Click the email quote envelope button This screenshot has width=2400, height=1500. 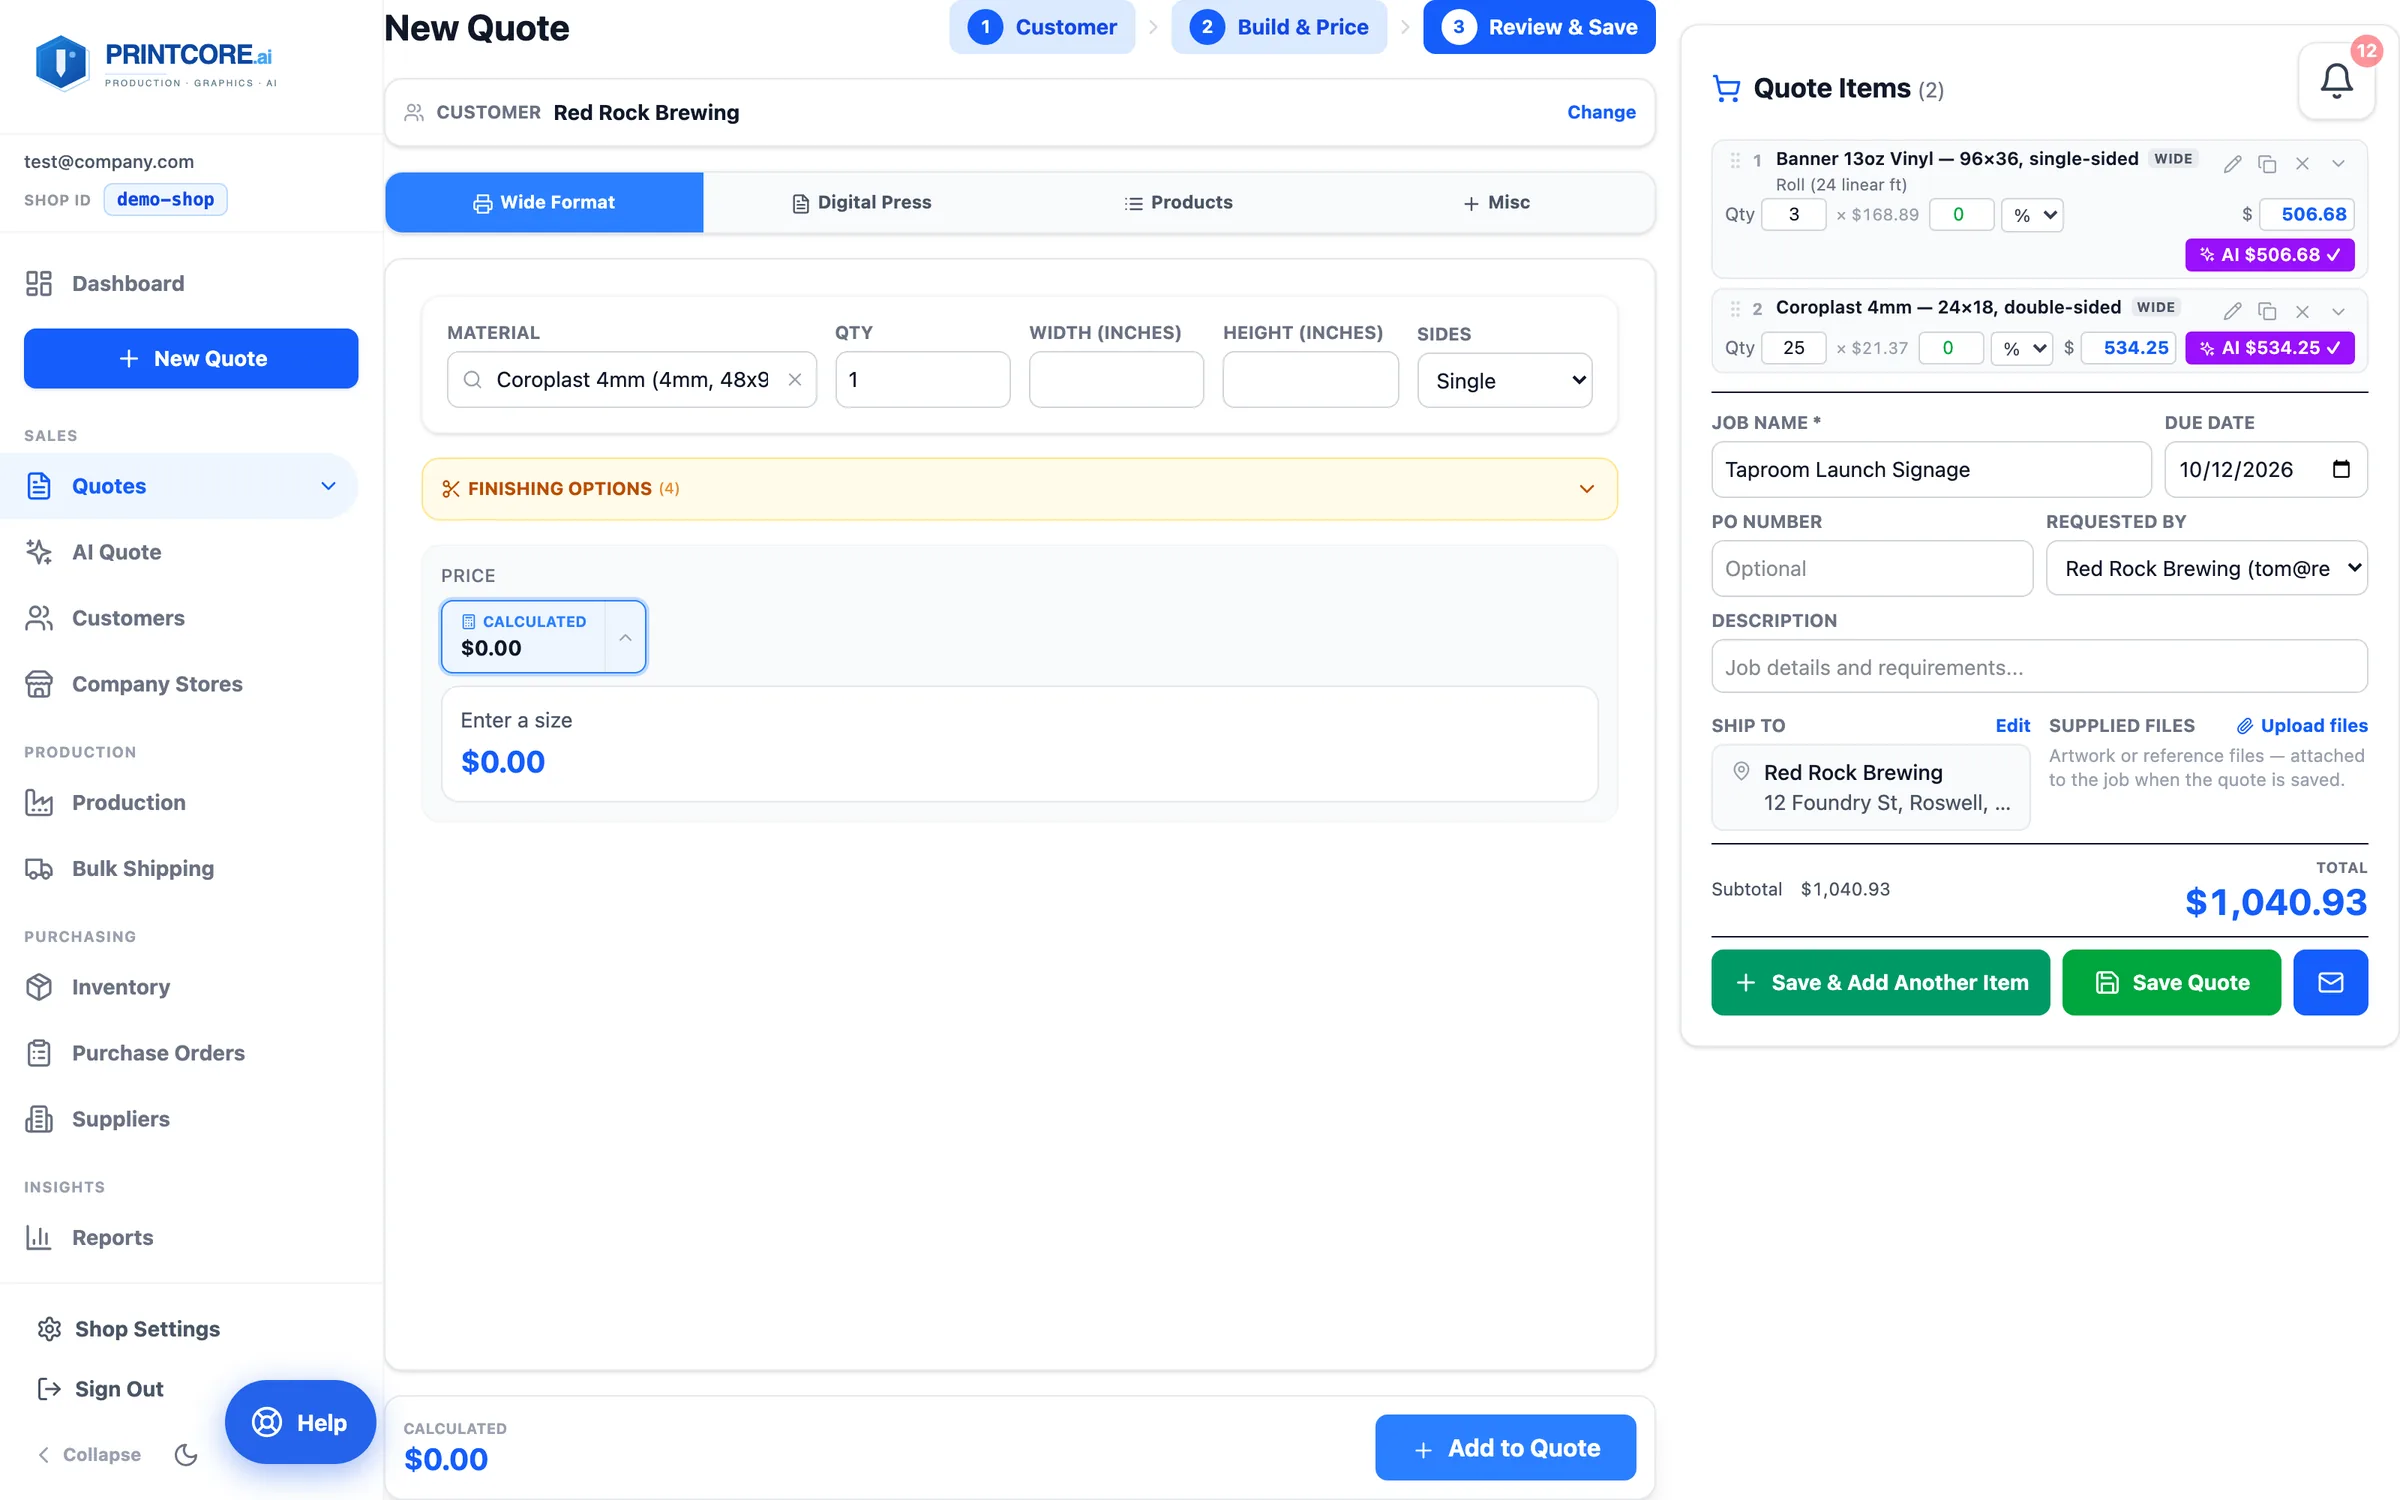coord(2330,982)
